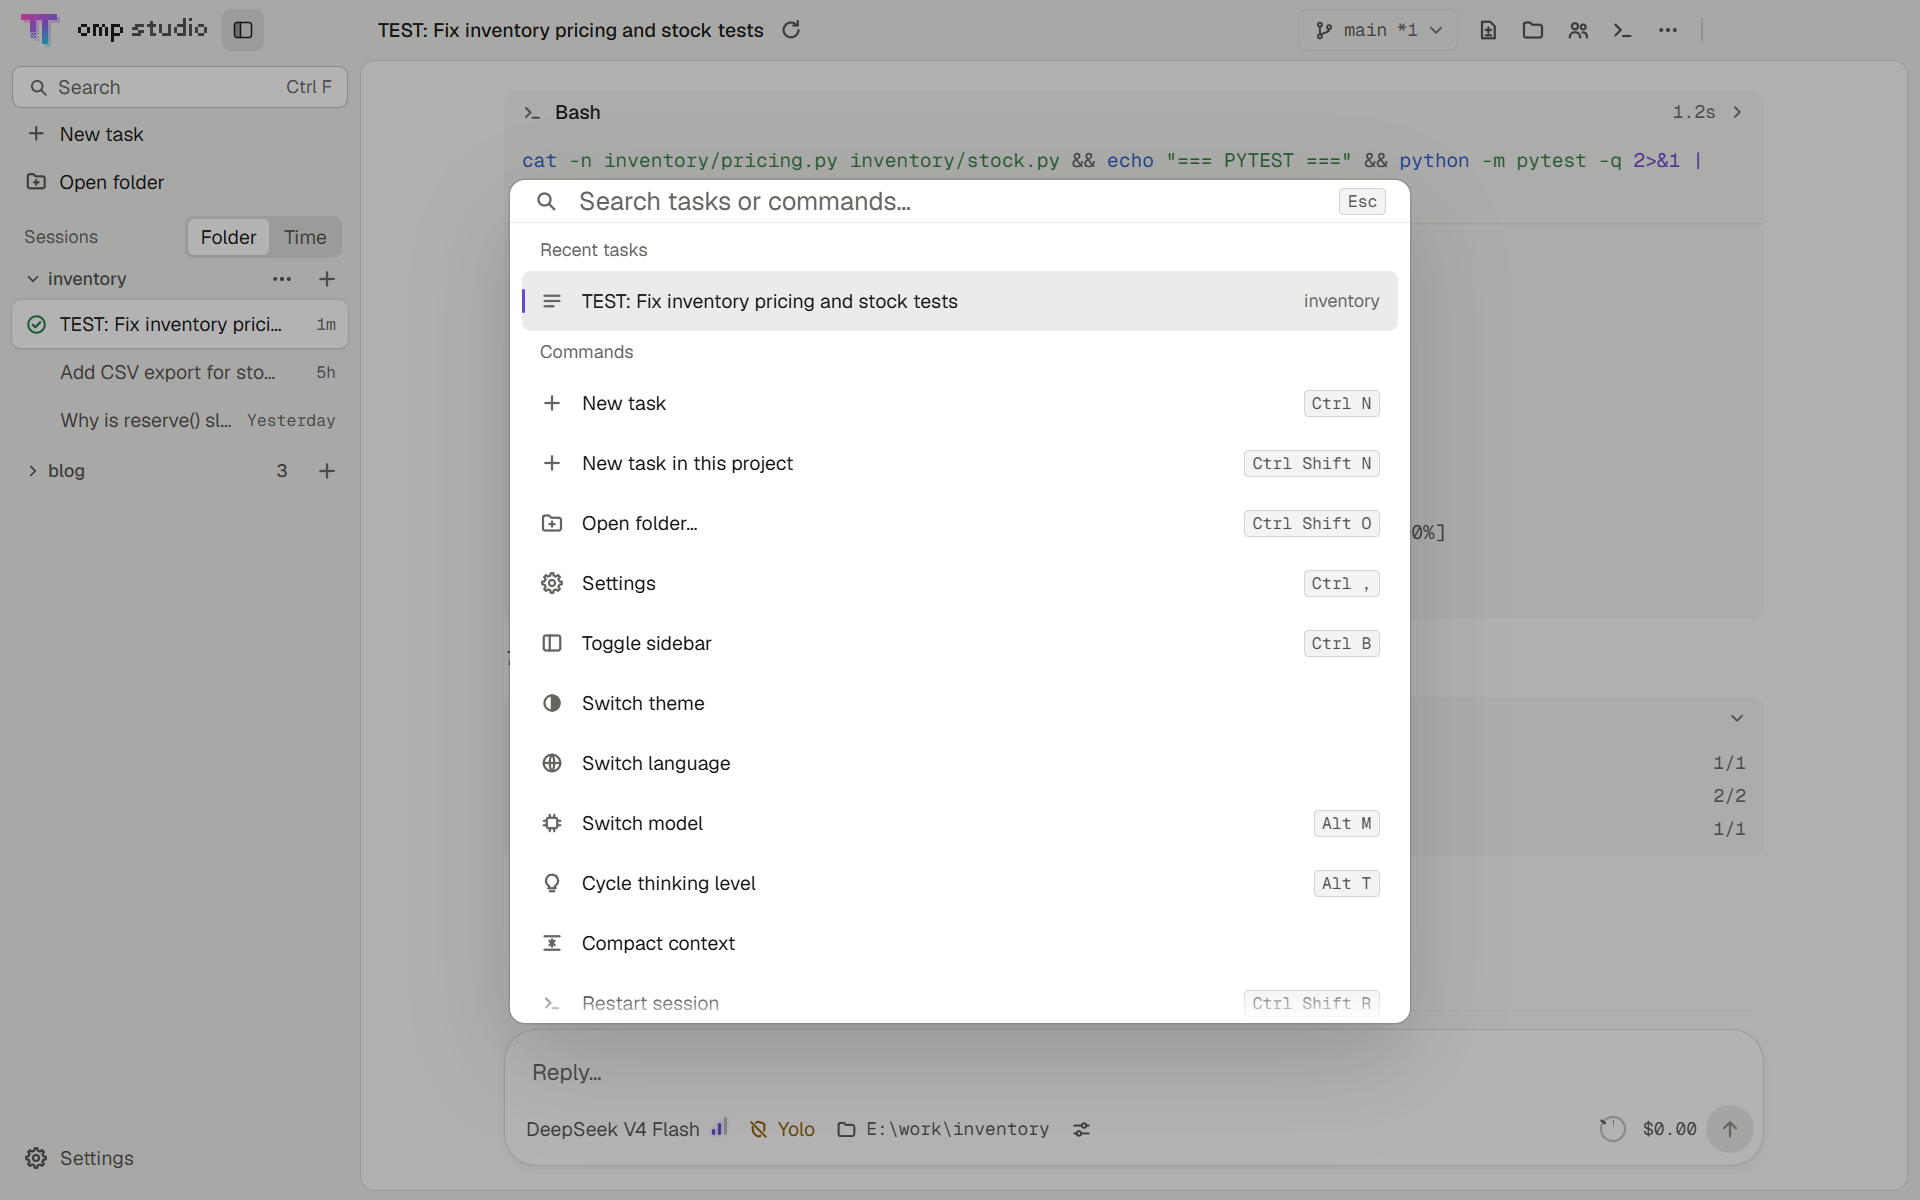Open the folder icon in top toolbar
This screenshot has height=1200, width=1920.
click(x=1533, y=30)
